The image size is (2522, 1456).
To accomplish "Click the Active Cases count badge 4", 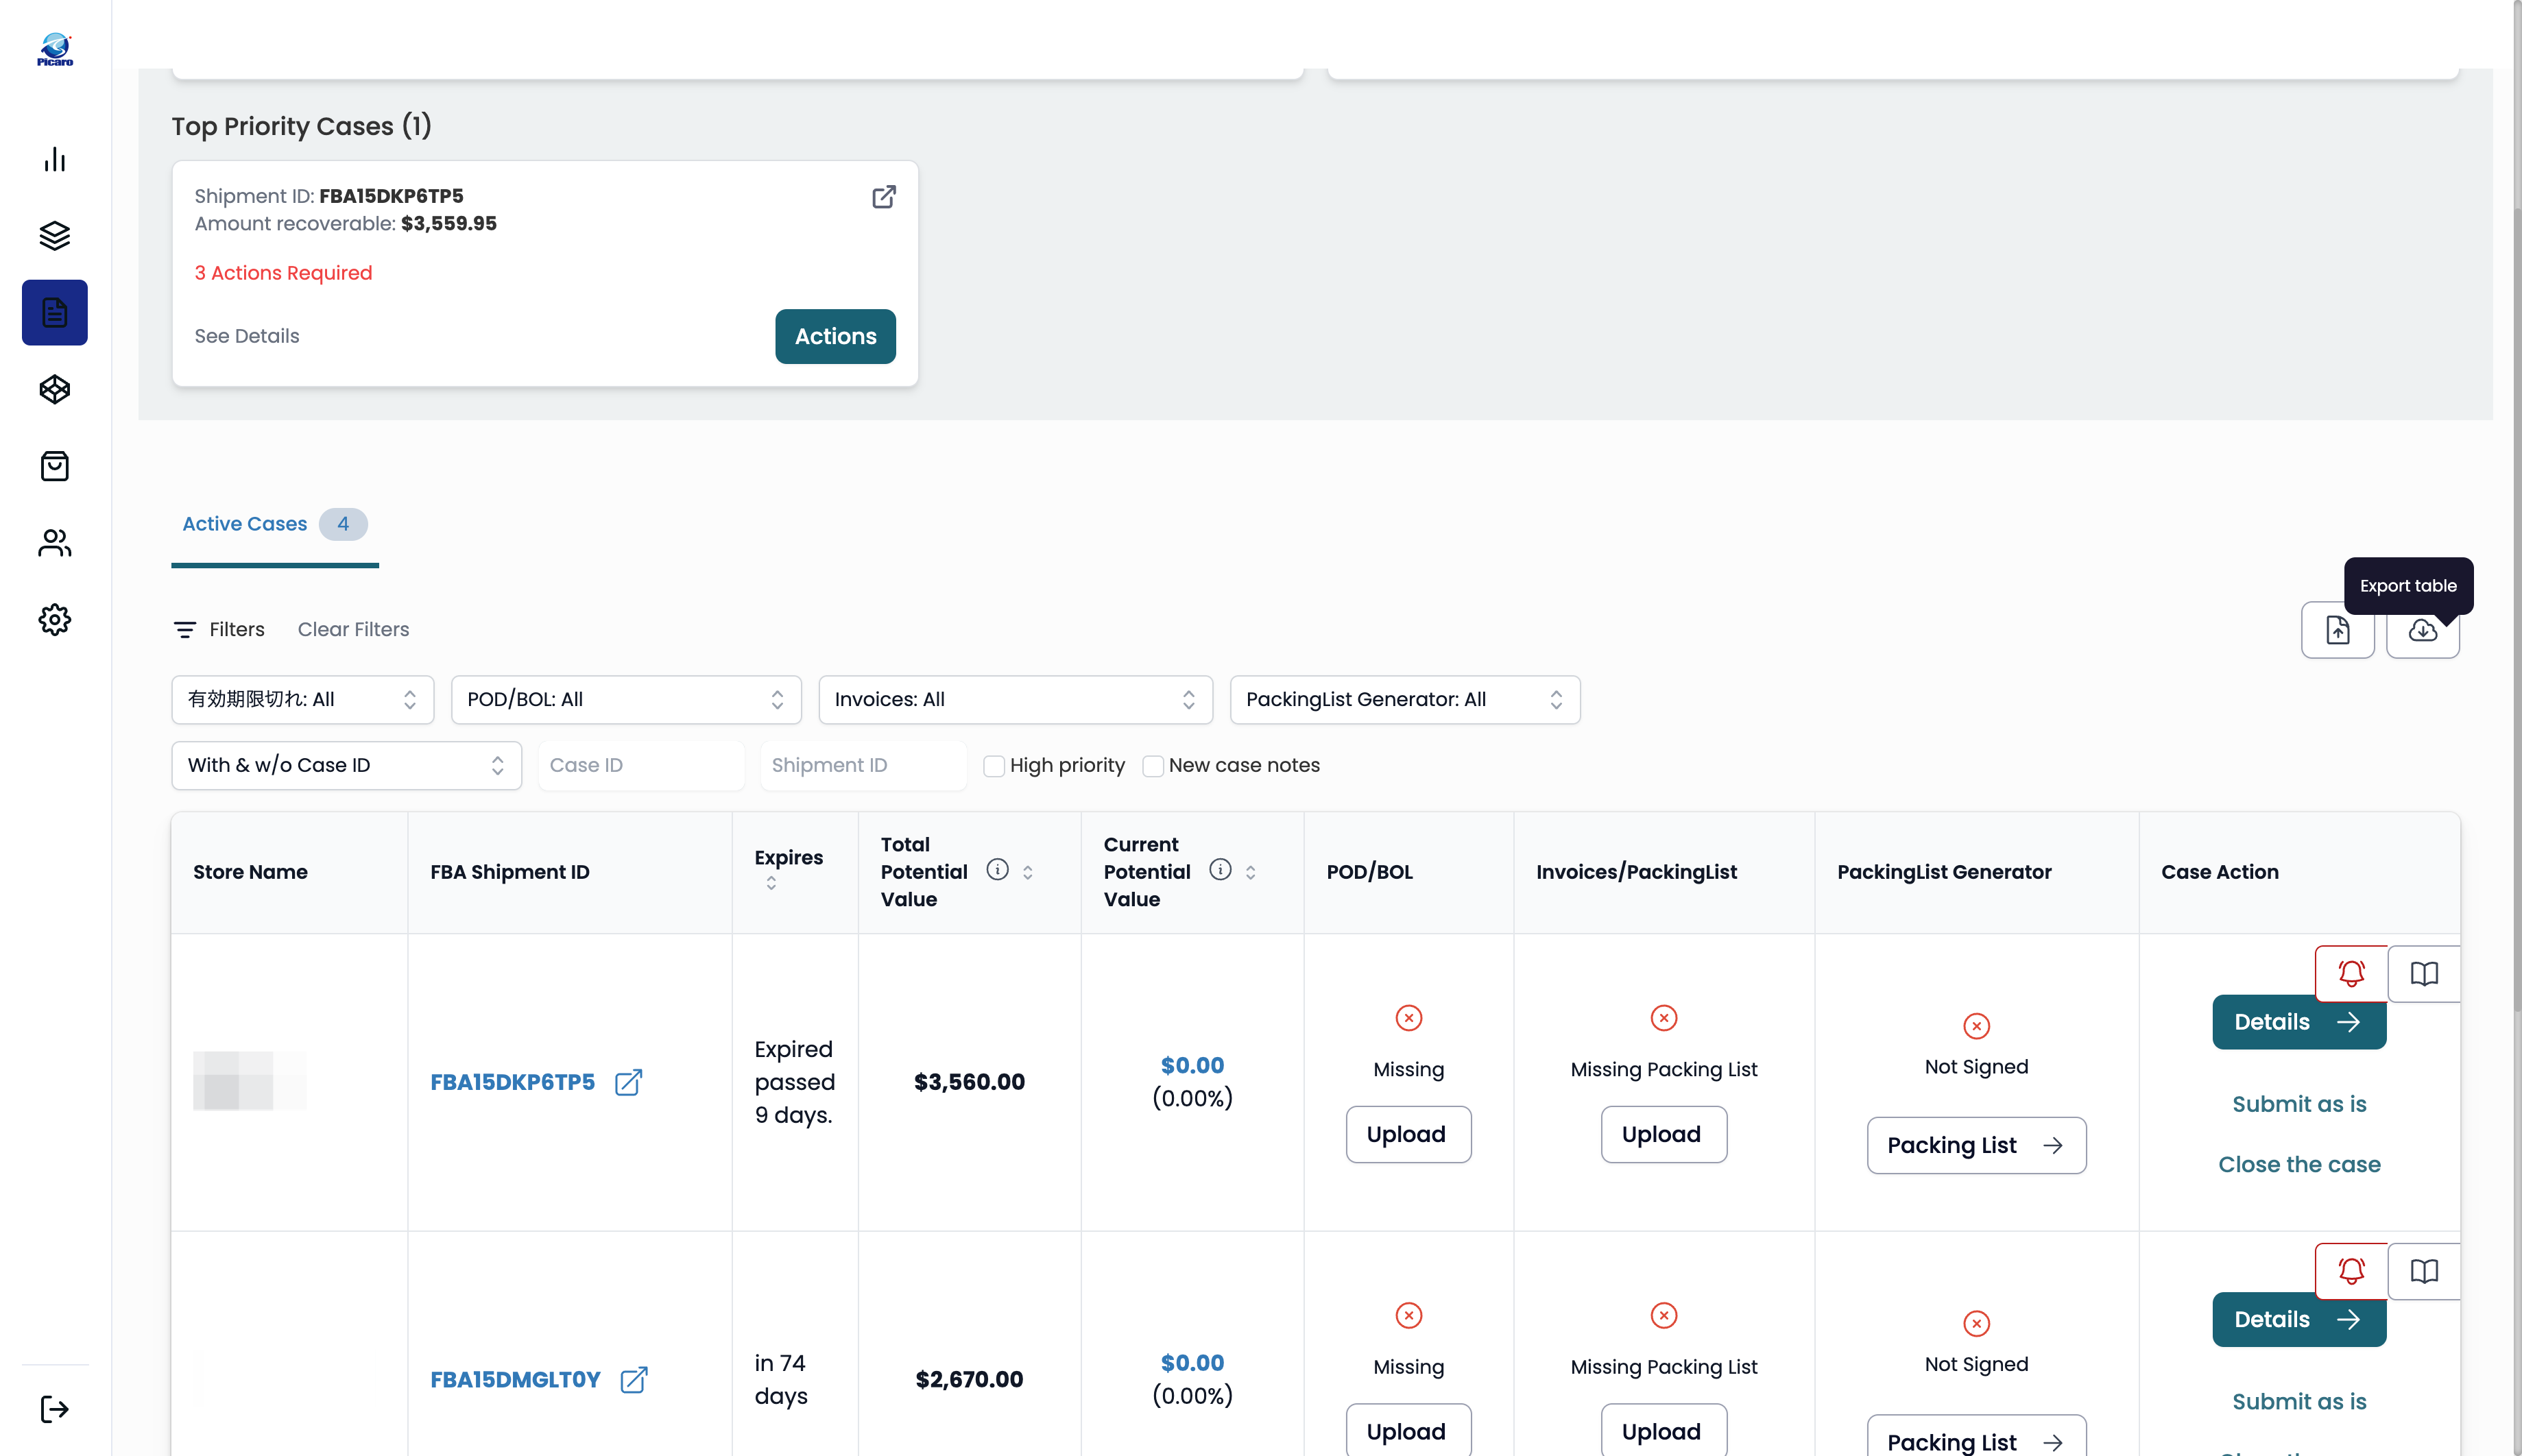I will [x=343, y=524].
